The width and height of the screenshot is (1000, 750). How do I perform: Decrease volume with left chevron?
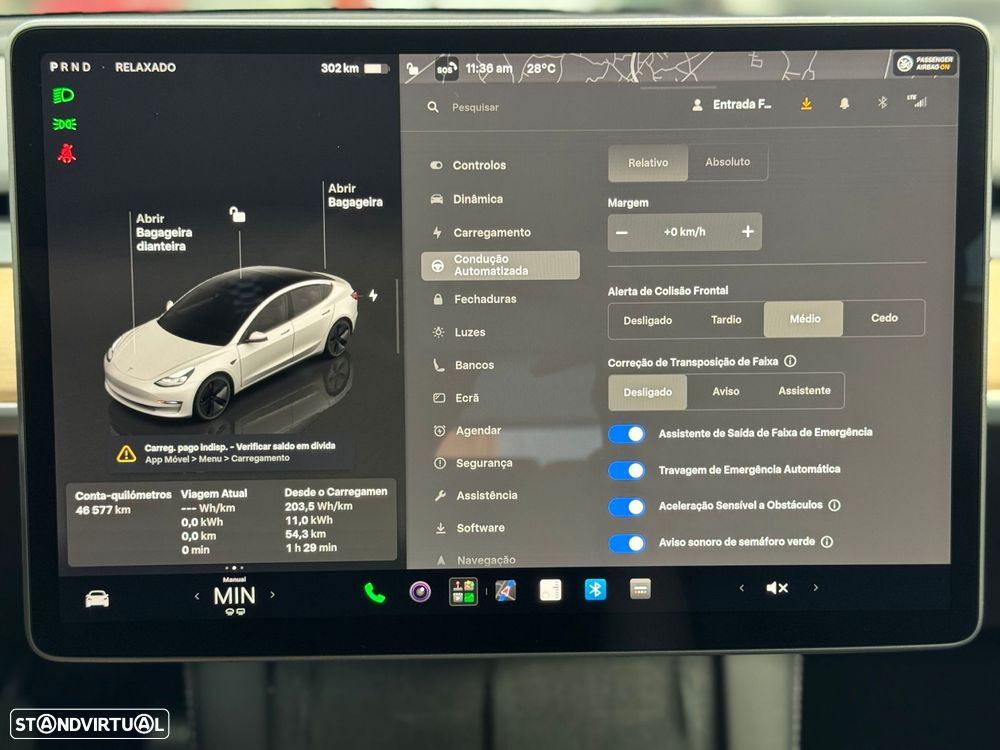point(742,588)
